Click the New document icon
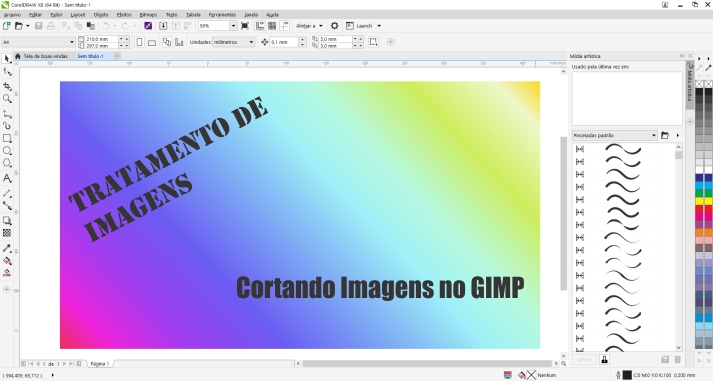The height and width of the screenshot is (381, 713). [7, 26]
